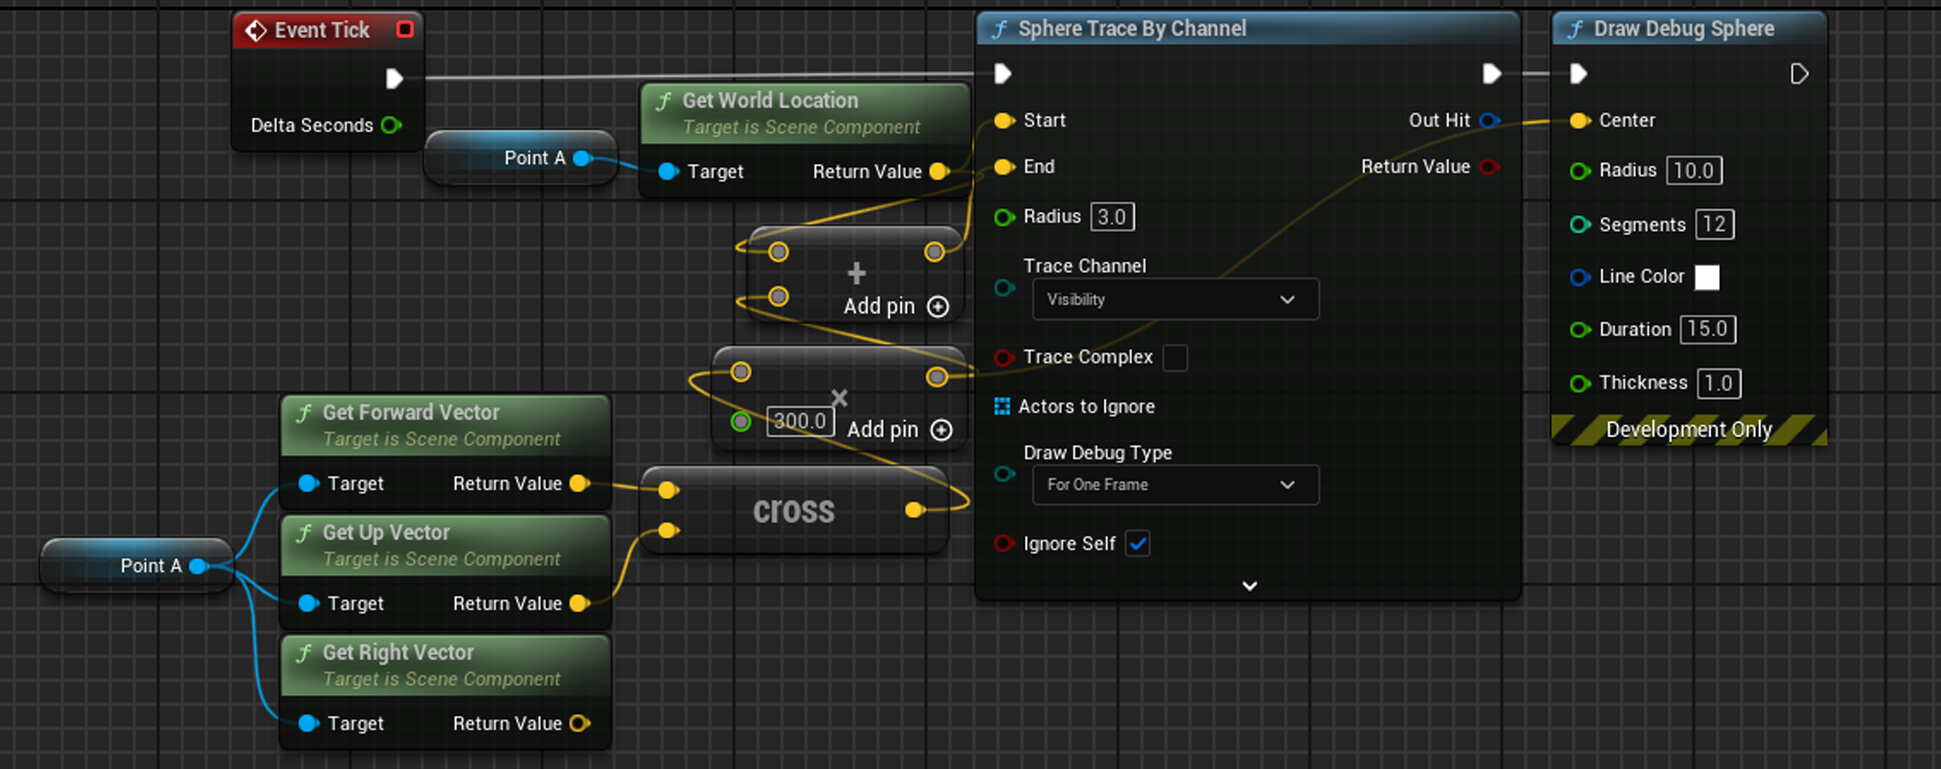
Task: Click the Thickness input pin
Action: (x=1579, y=383)
